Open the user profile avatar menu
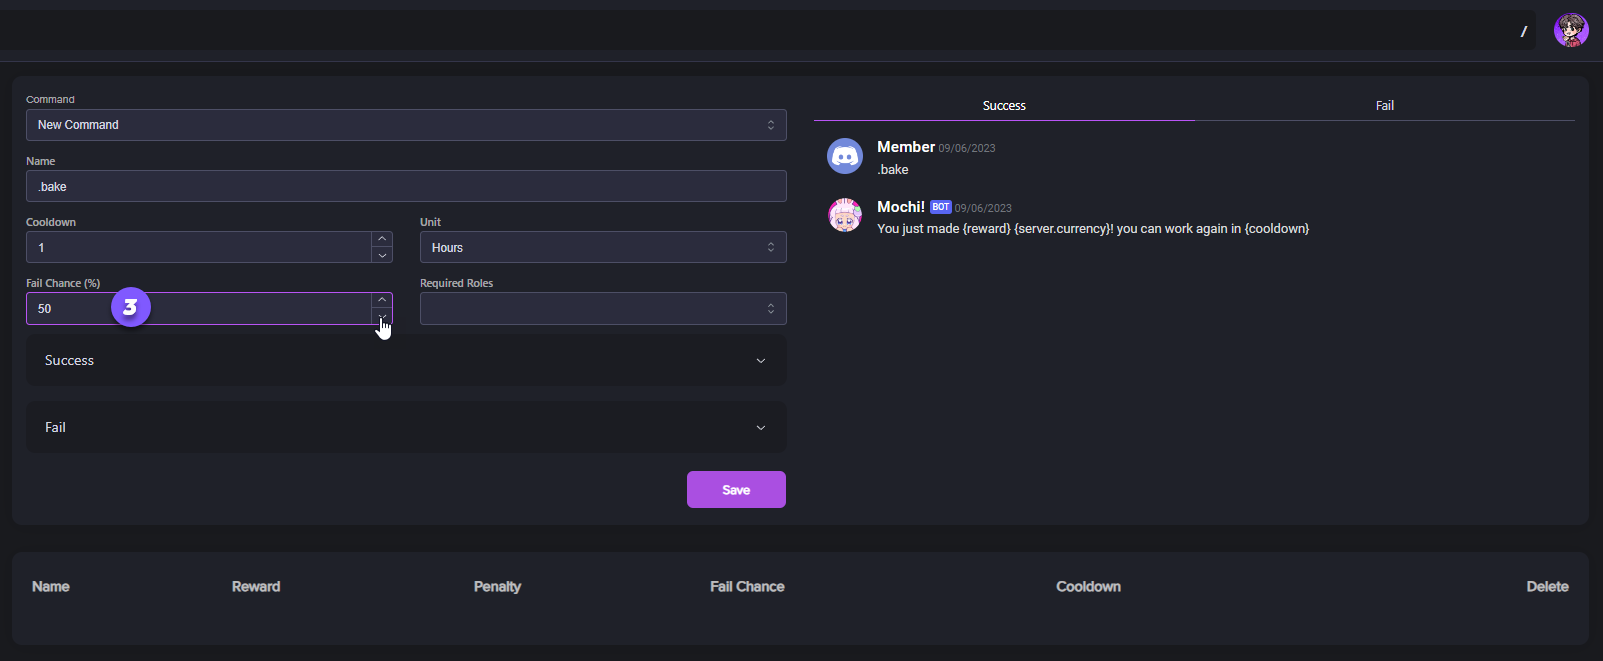Viewport: 1603px width, 661px height. coord(1571,30)
